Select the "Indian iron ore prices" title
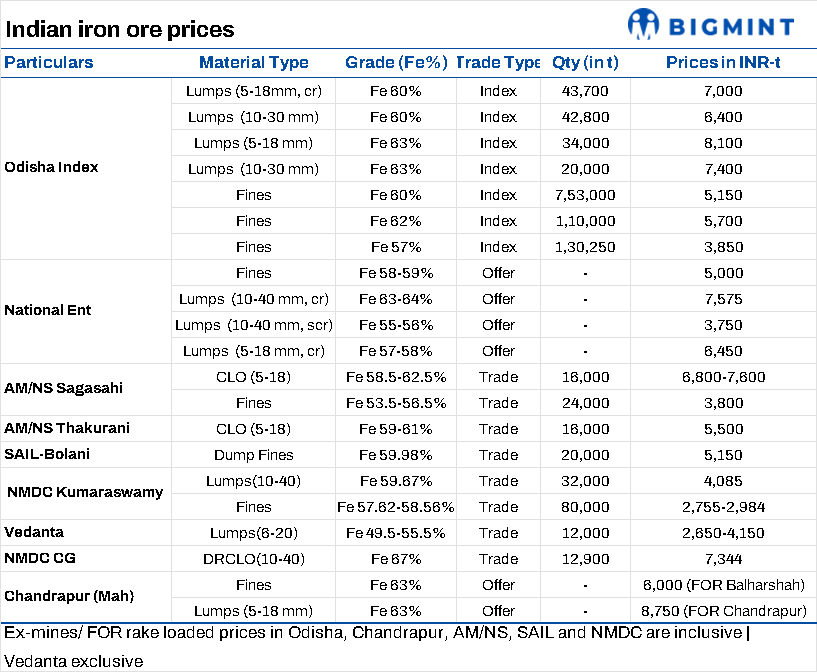 [120, 29]
